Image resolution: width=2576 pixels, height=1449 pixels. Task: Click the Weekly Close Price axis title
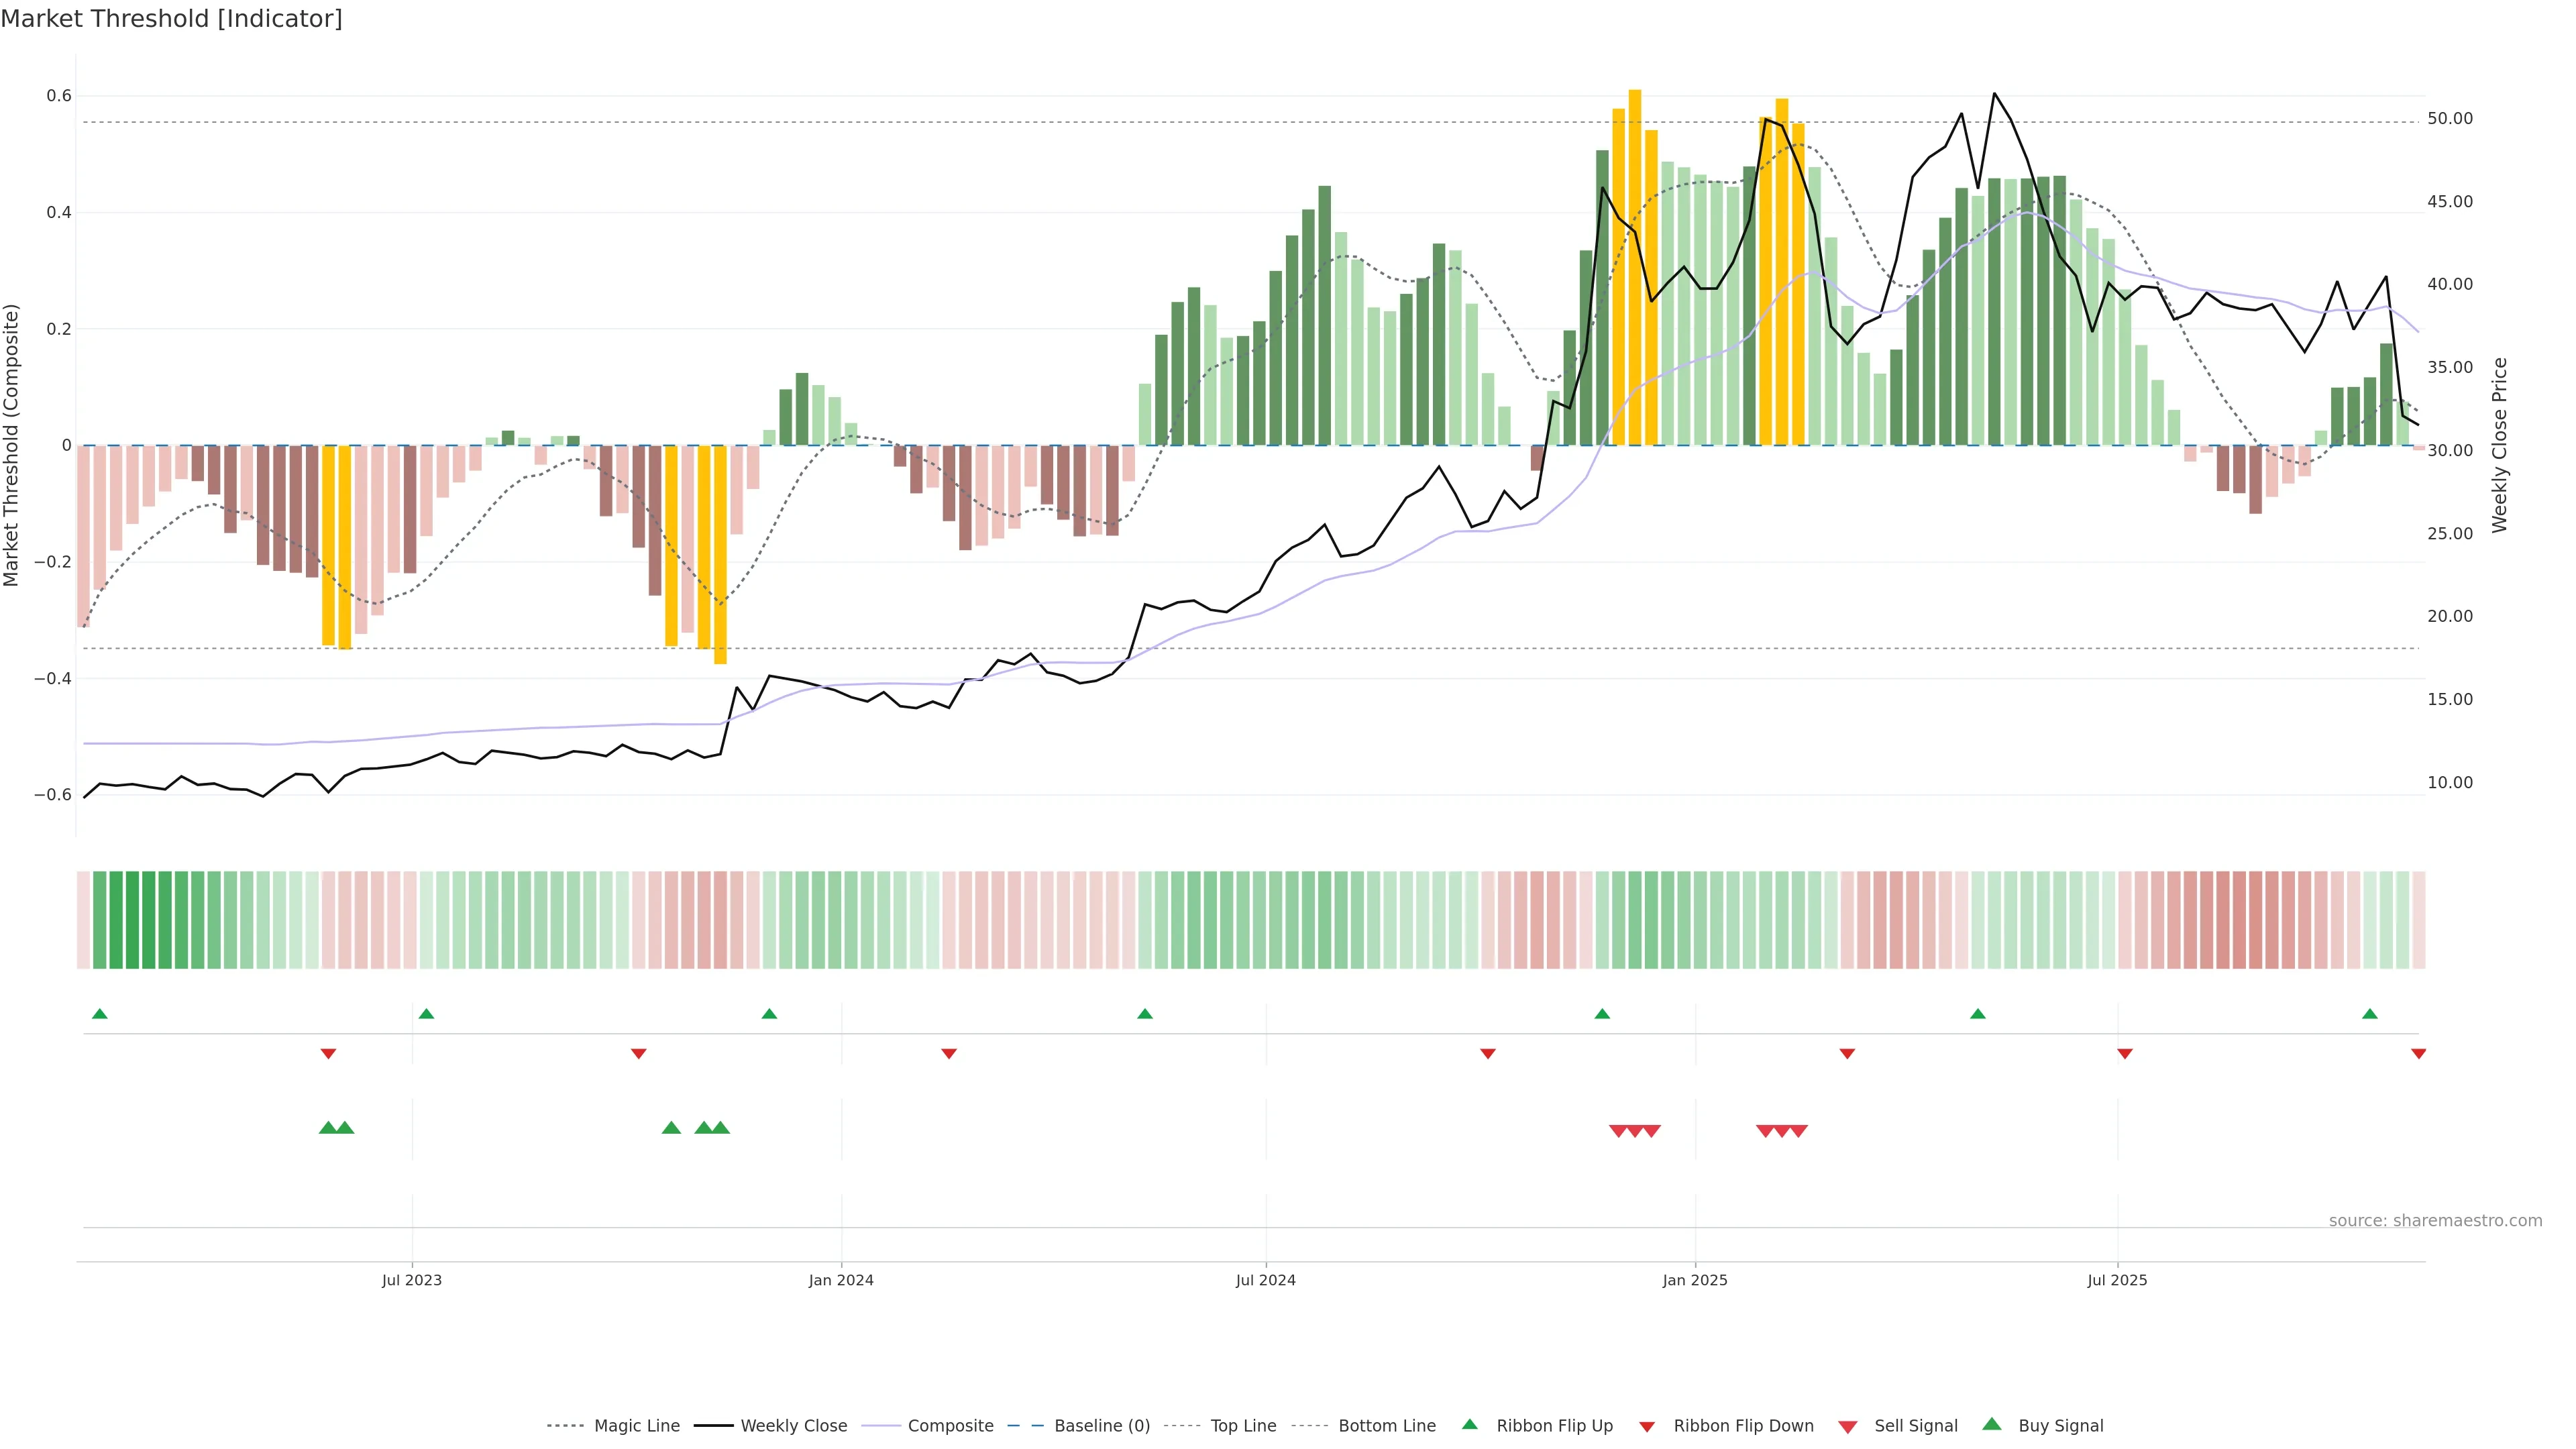[2499, 445]
